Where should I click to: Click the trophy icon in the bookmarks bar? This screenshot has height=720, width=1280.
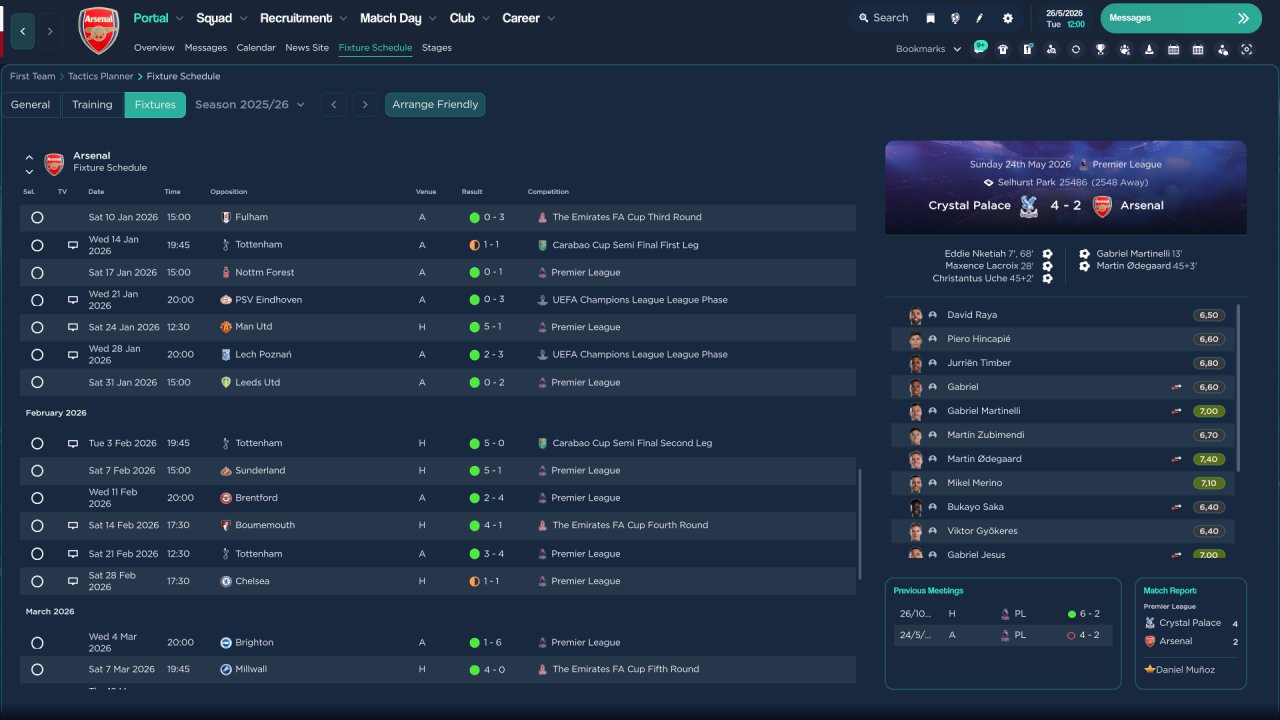coord(1100,49)
